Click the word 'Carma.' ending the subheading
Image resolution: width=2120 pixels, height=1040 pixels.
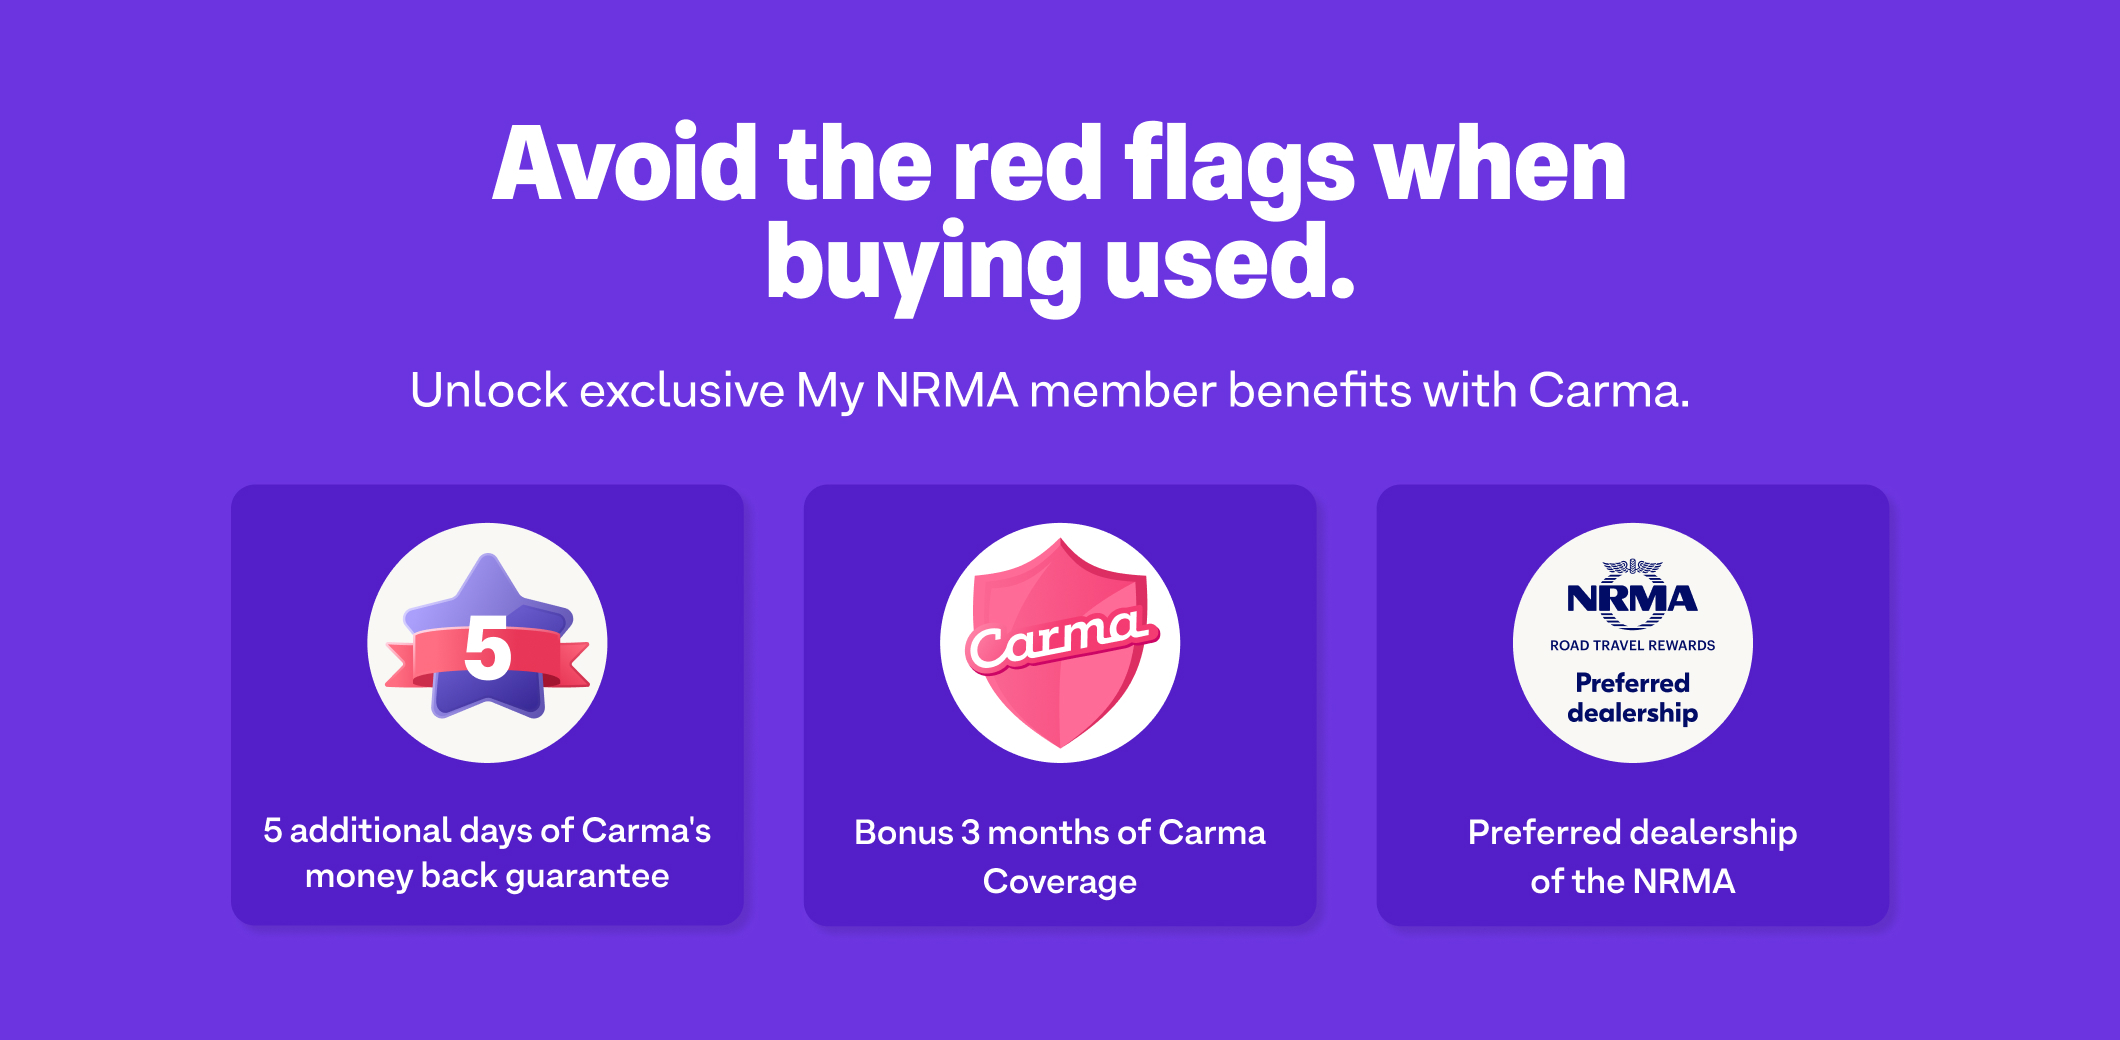pyautogui.click(x=1609, y=391)
